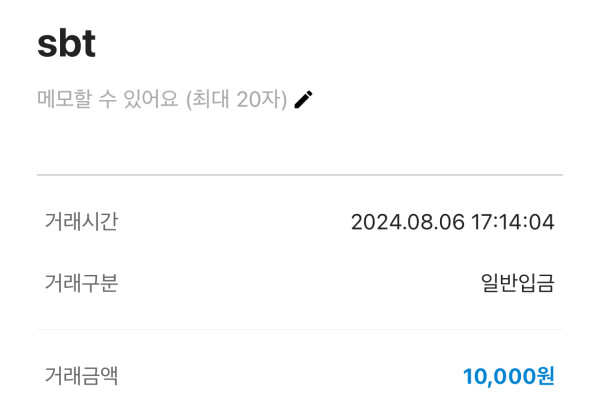The image size is (600, 413).
Task: Click the seconds 04 in the timestamp
Action: point(542,222)
